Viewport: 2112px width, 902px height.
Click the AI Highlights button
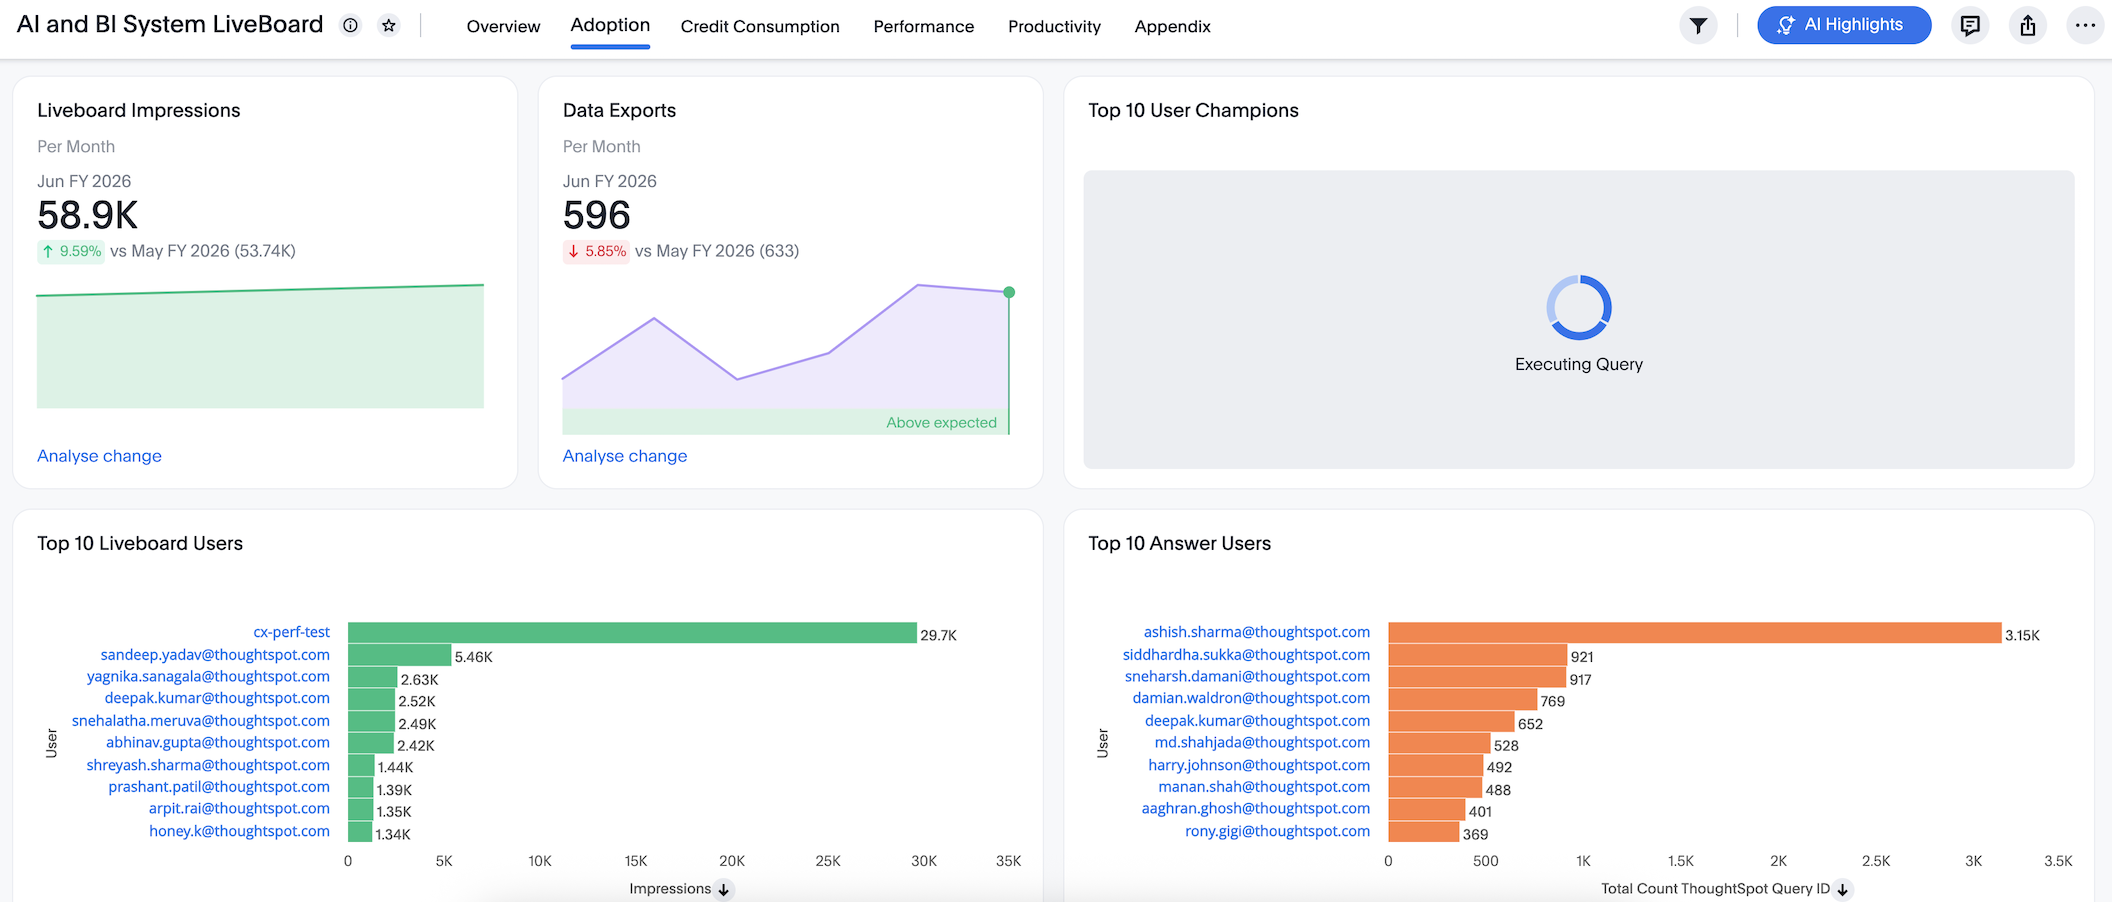coord(1843,25)
